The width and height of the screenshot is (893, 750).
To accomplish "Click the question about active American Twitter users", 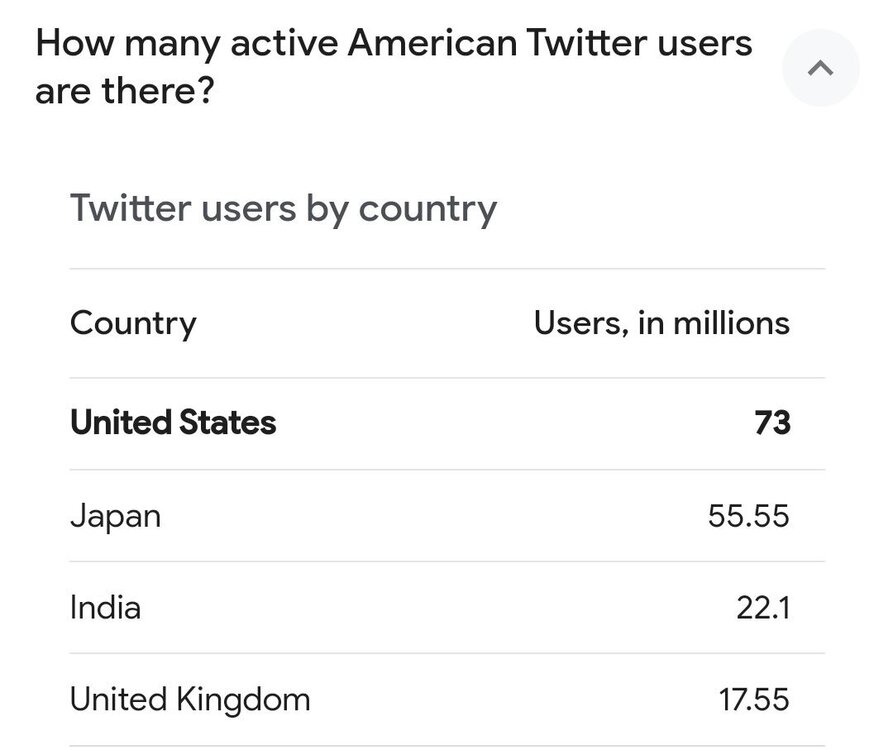I will 393,68.
